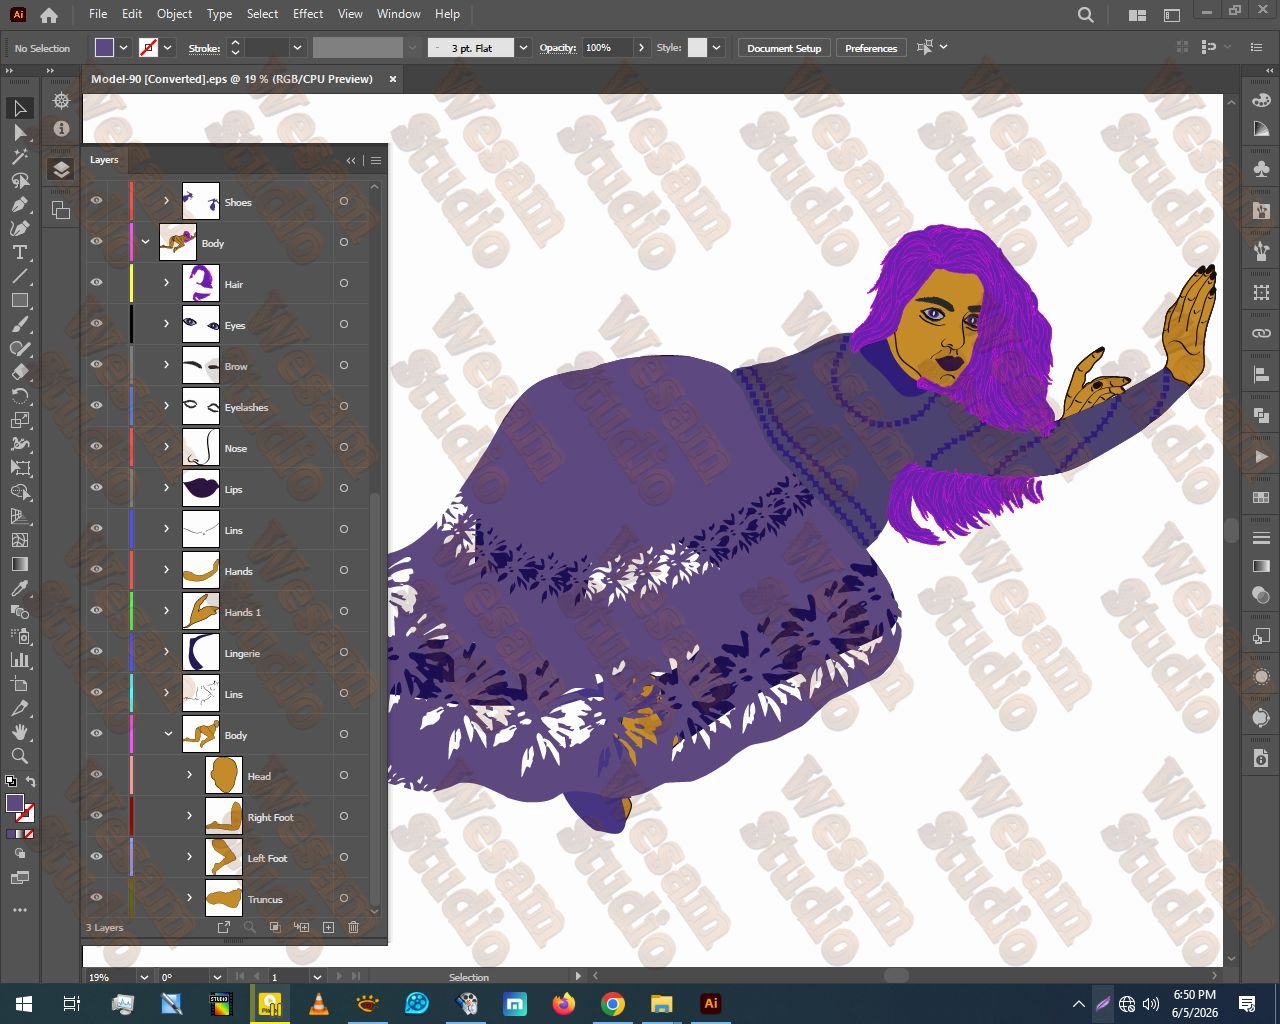
Task: Collapse the Layers panel with double arrows
Action: click(x=351, y=160)
